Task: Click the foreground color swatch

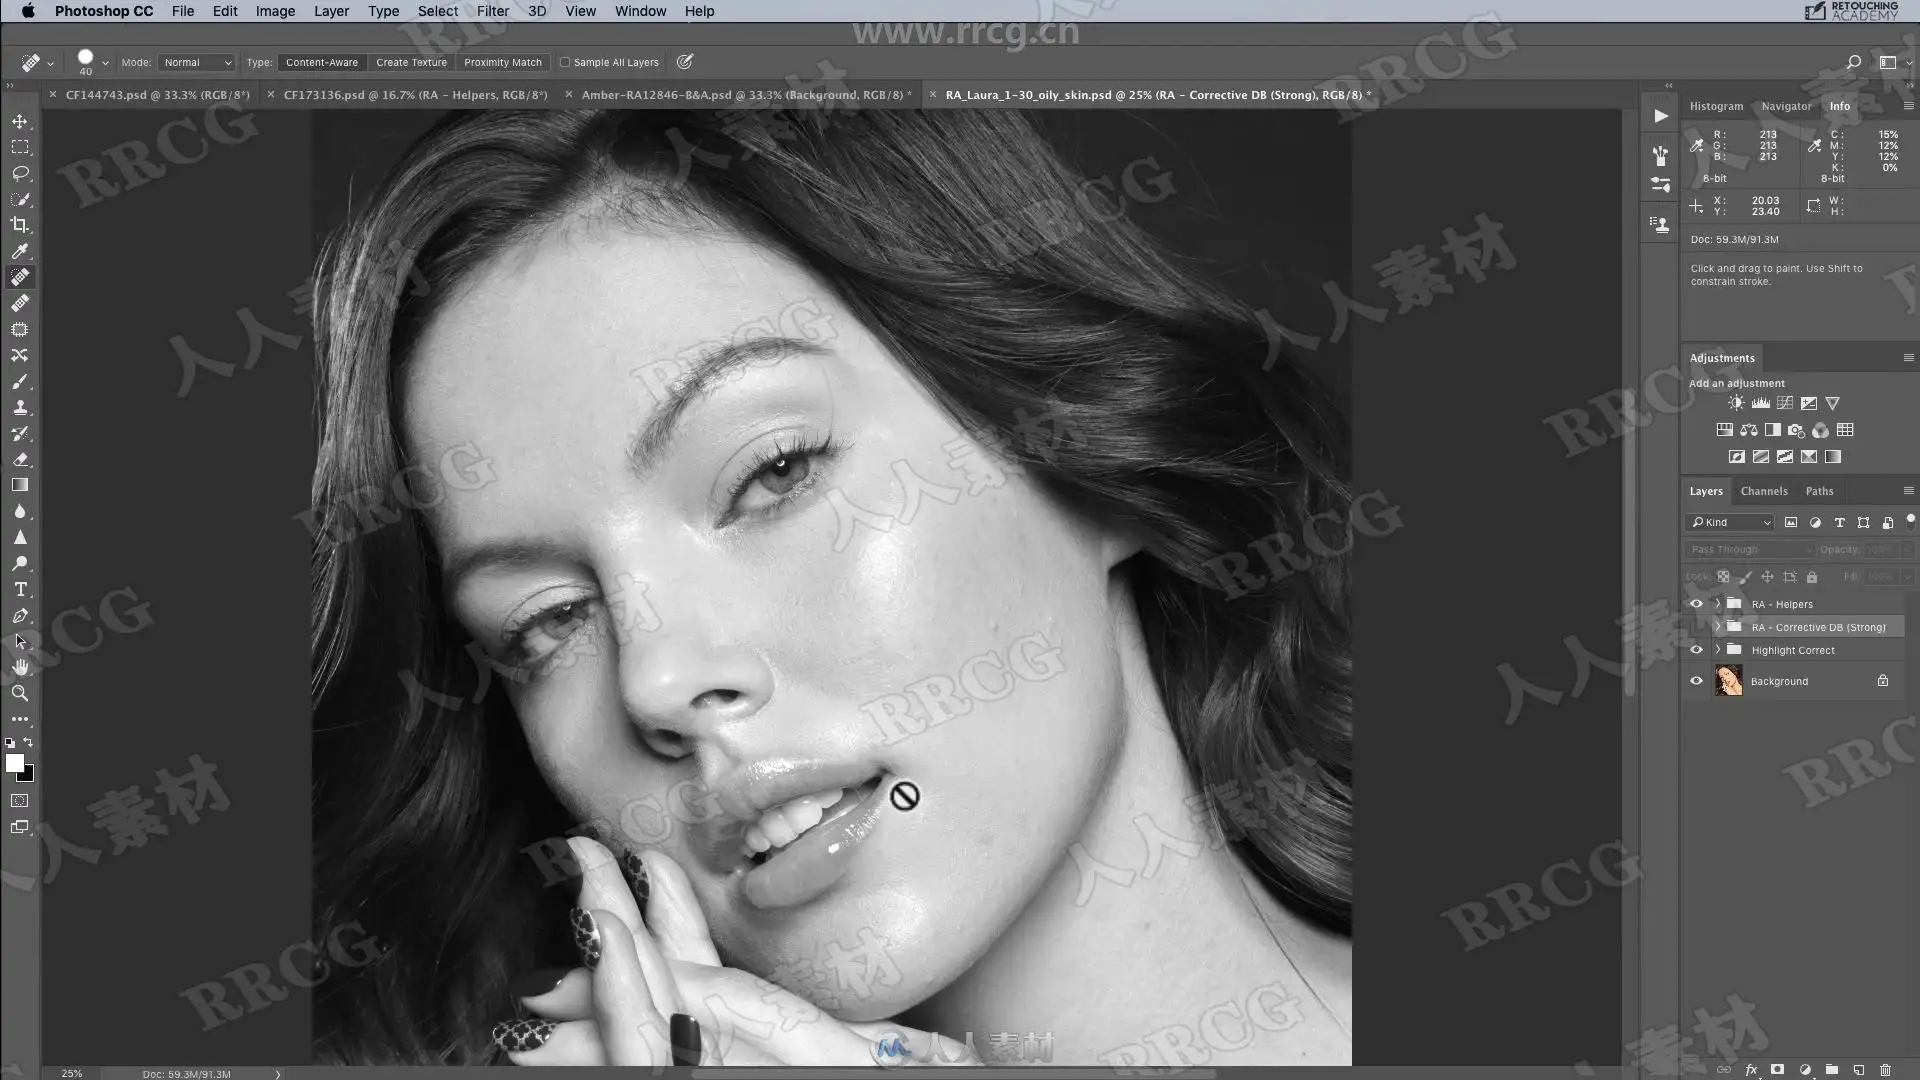Action: pos(14,763)
